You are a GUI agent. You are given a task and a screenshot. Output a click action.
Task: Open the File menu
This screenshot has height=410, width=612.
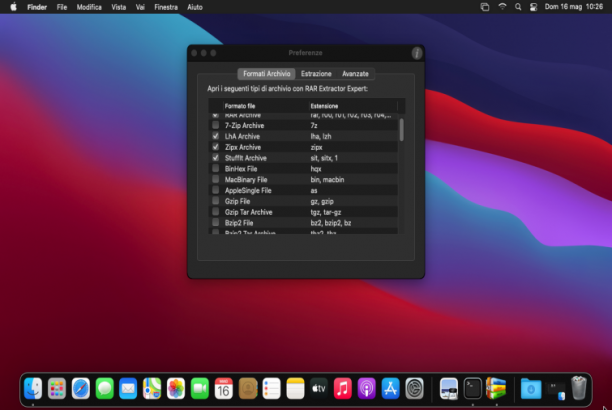62,7
